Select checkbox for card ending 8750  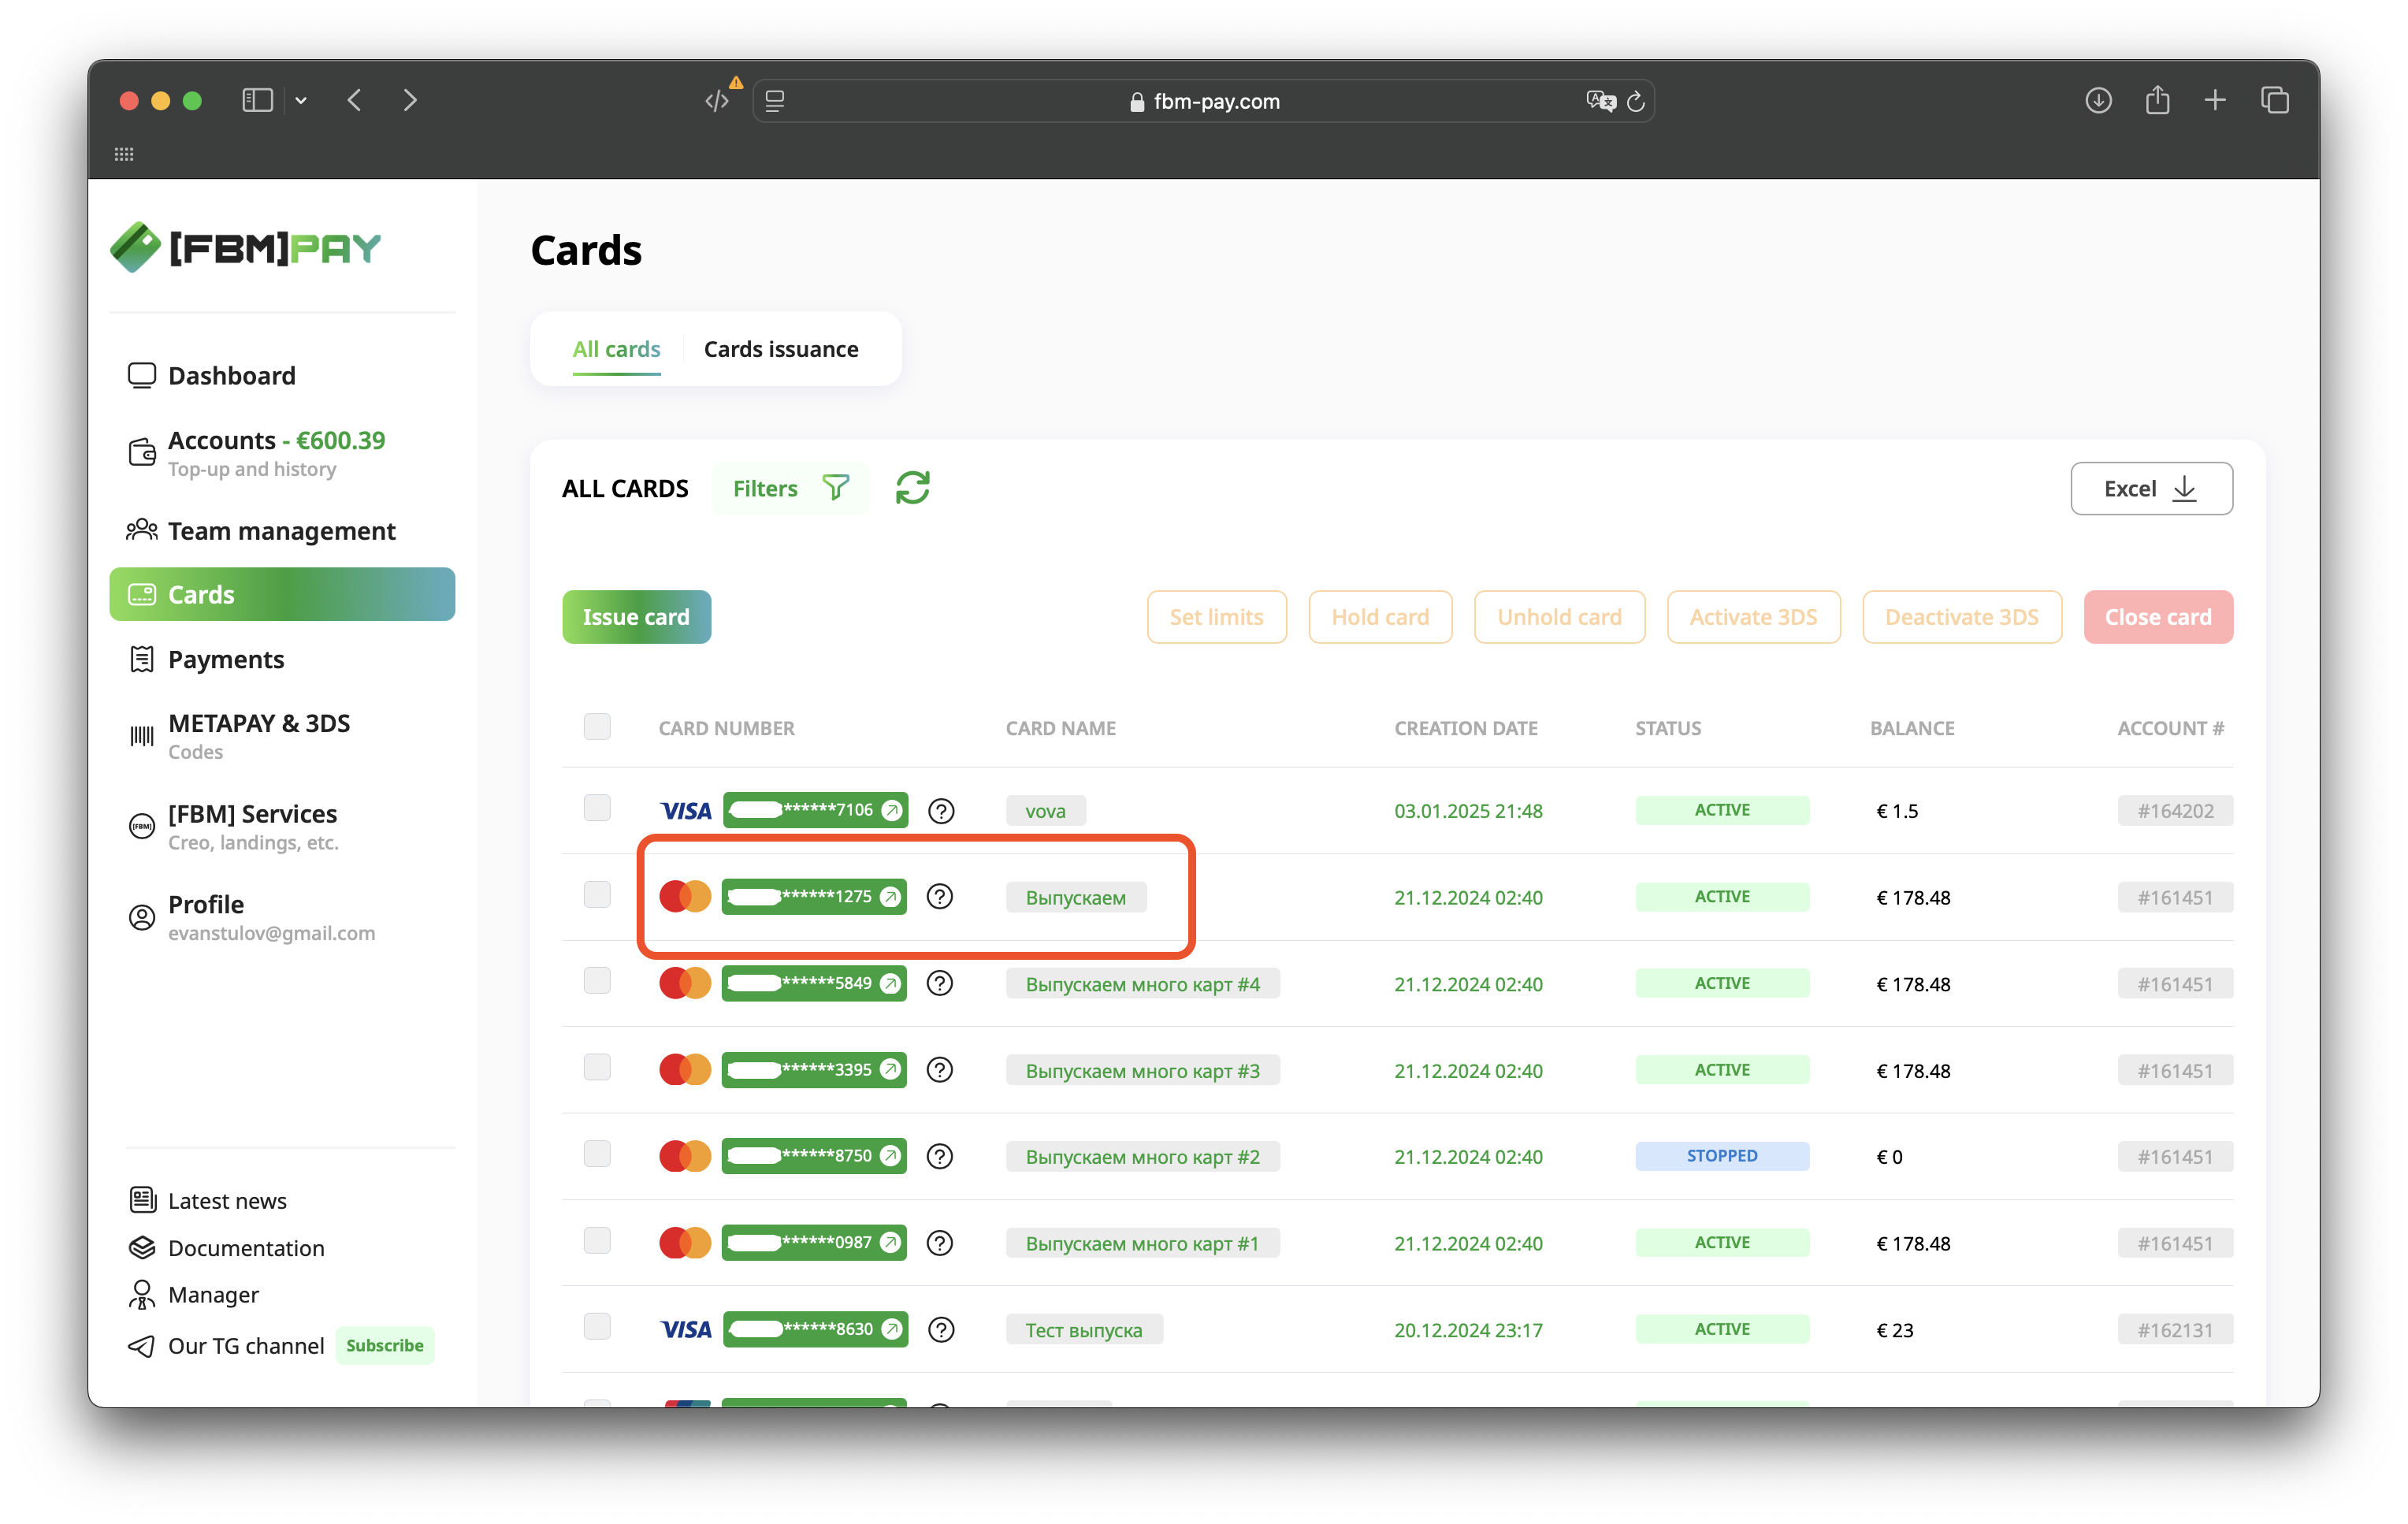(597, 1154)
